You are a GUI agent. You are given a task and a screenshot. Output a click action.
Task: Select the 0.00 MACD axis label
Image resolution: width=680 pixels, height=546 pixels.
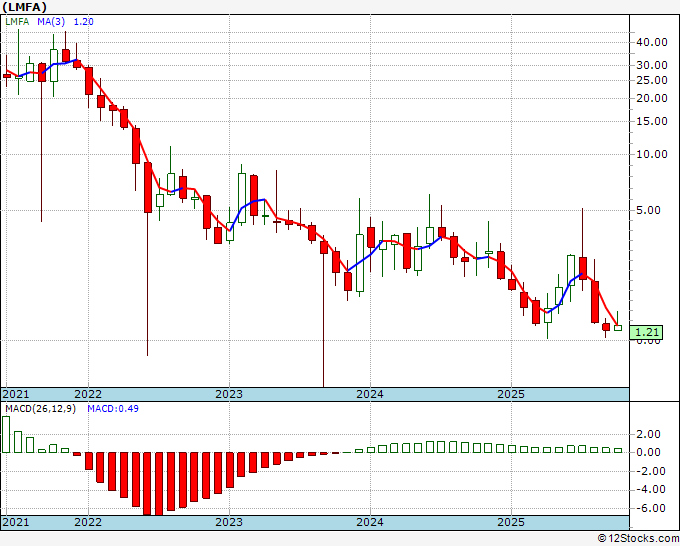[x=648, y=452]
